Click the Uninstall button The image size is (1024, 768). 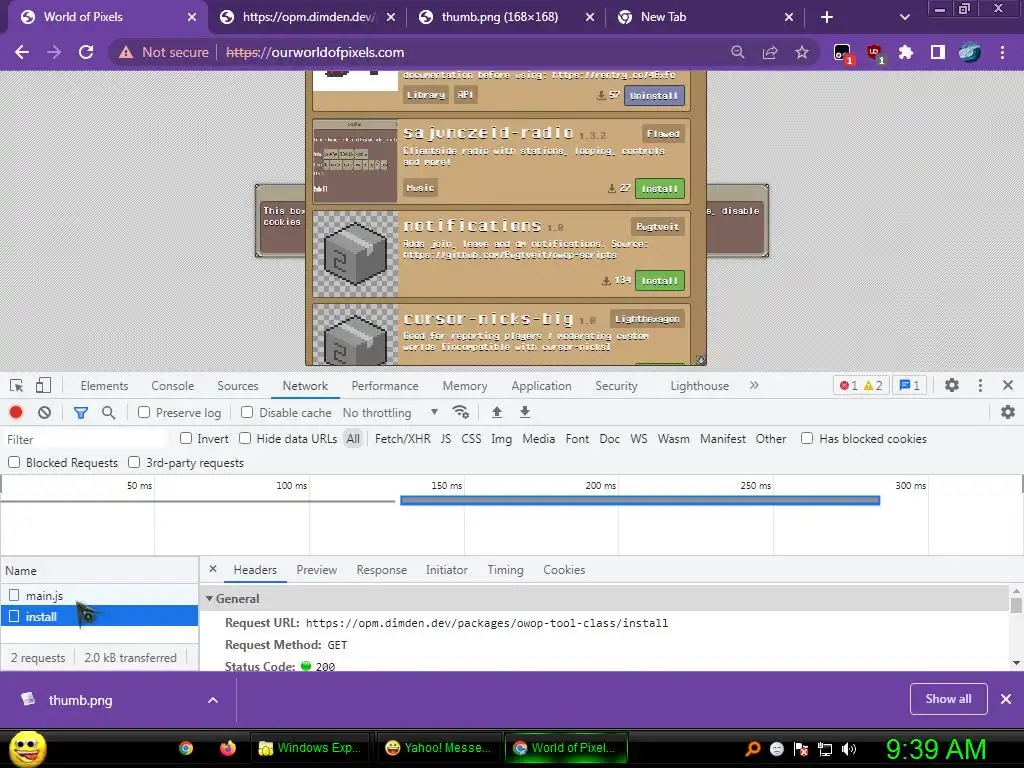click(654, 95)
